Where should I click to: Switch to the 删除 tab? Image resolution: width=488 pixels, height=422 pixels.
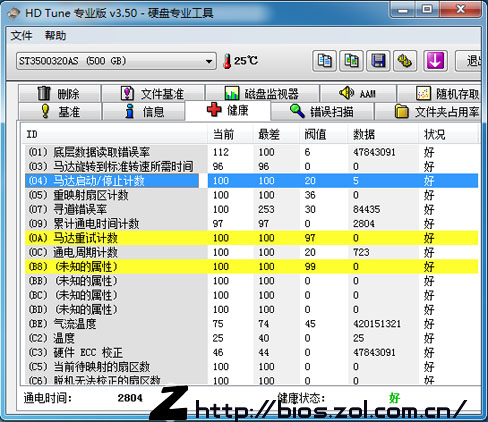coord(59,94)
